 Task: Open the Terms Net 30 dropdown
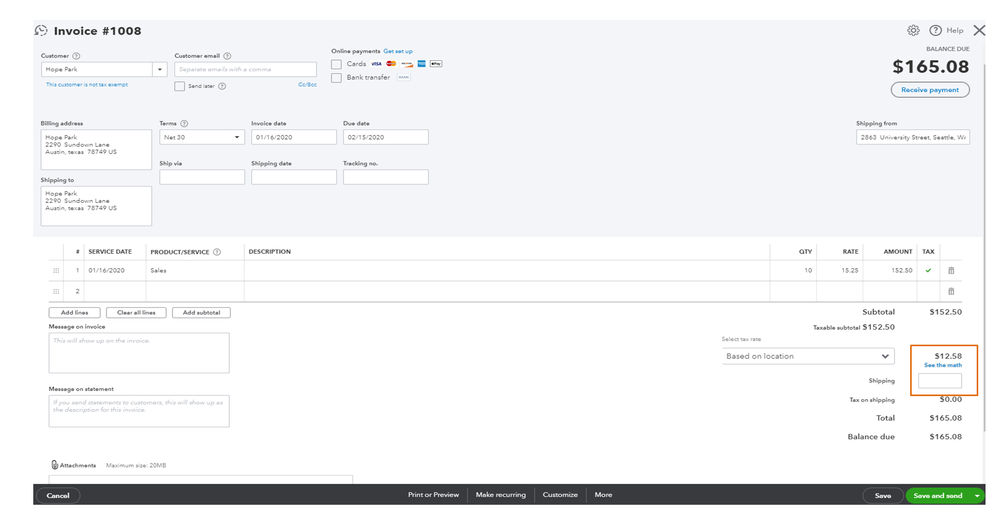point(202,137)
